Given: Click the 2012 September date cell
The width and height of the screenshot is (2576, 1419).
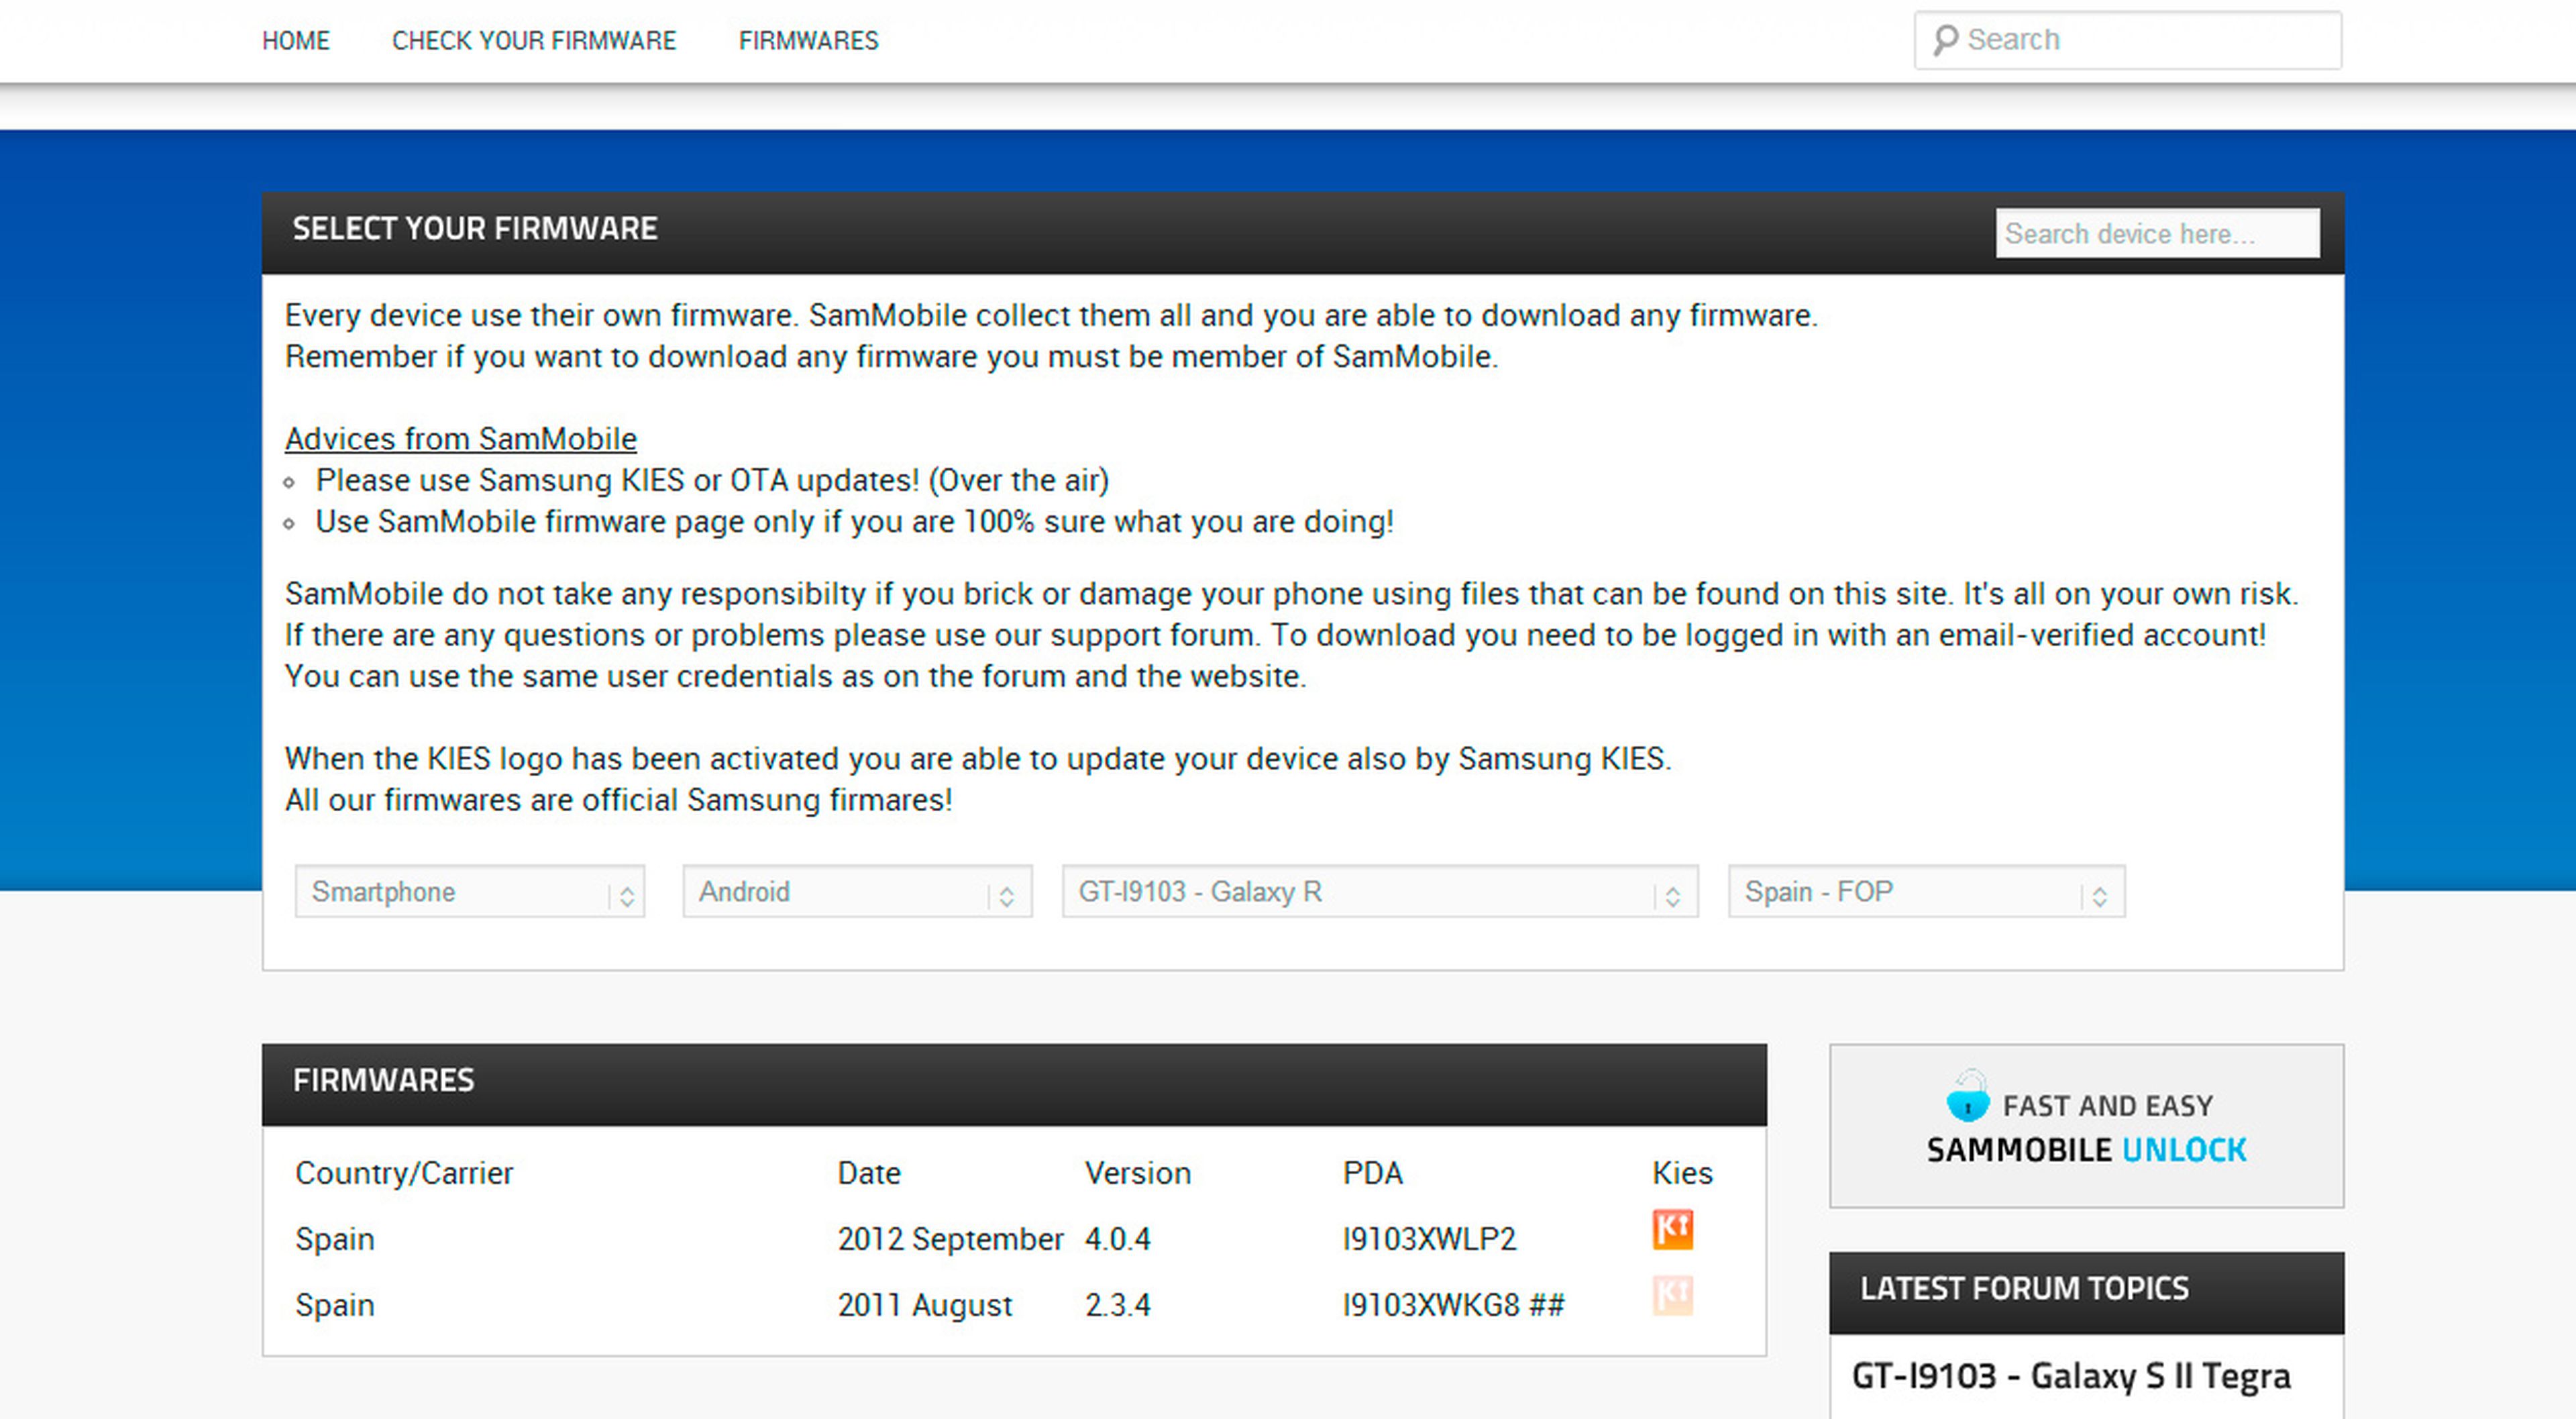Looking at the screenshot, I should coord(950,1239).
